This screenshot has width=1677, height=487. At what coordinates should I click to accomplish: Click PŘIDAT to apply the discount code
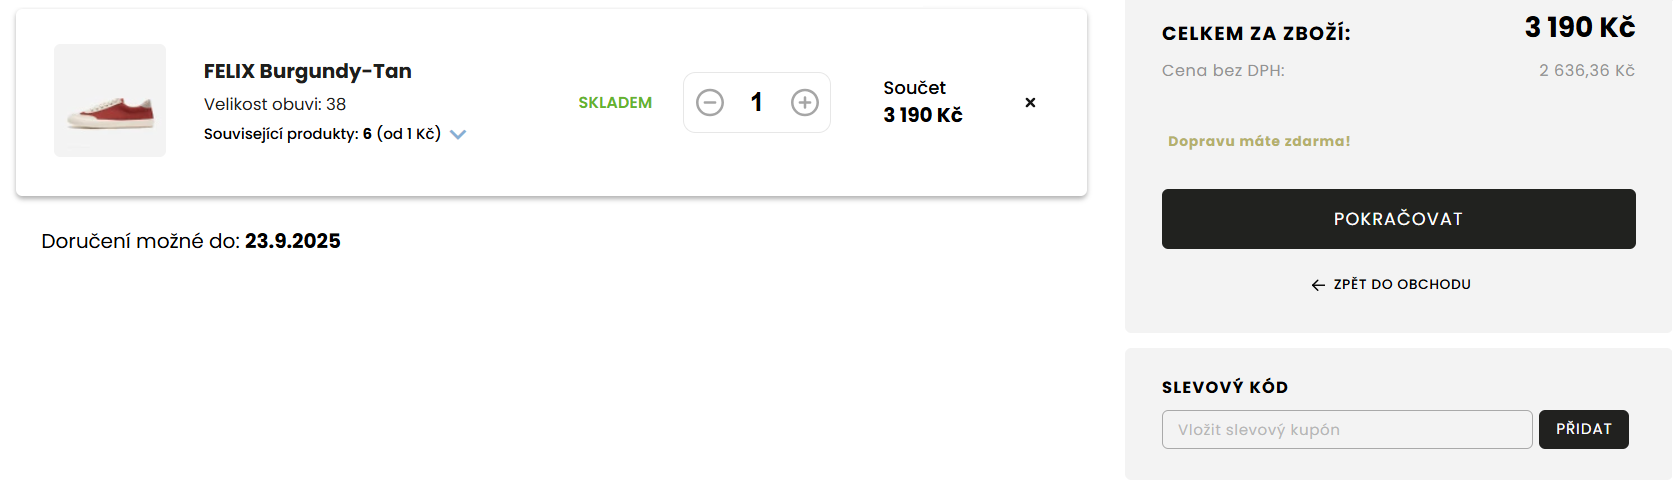1583,429
